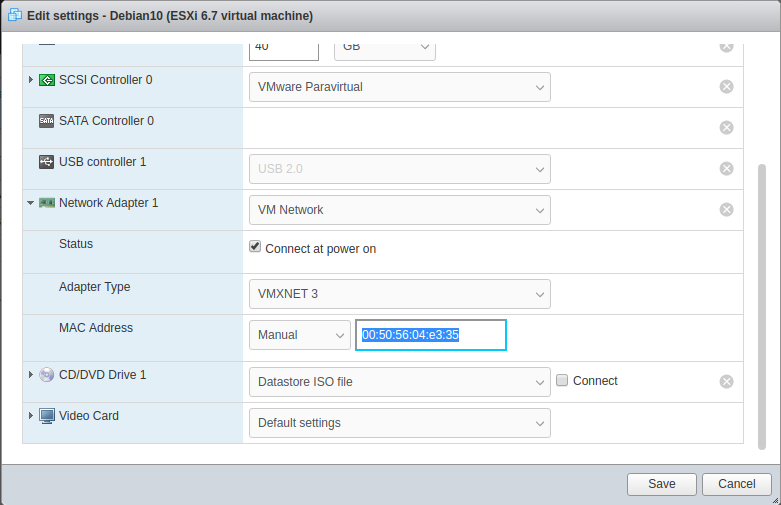
Task: Expand the SCSI Controller 0 row
Action: tap(30, 79)
